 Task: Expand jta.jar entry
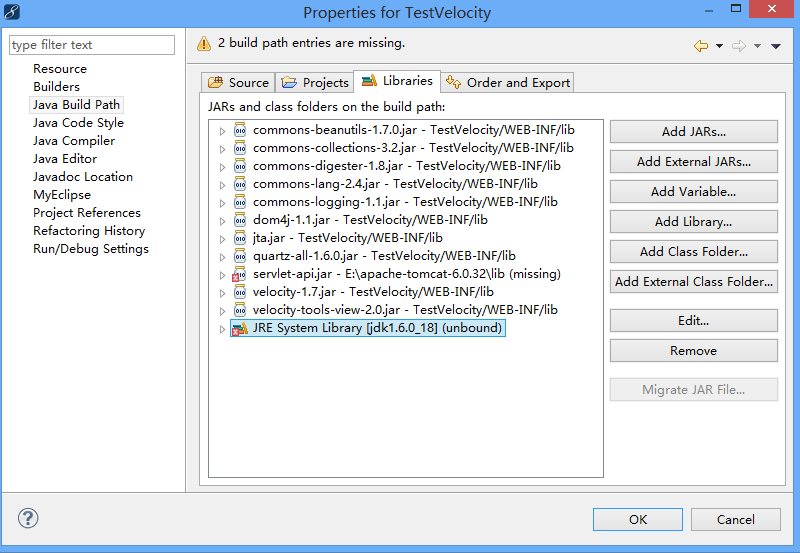click(222, 239)
